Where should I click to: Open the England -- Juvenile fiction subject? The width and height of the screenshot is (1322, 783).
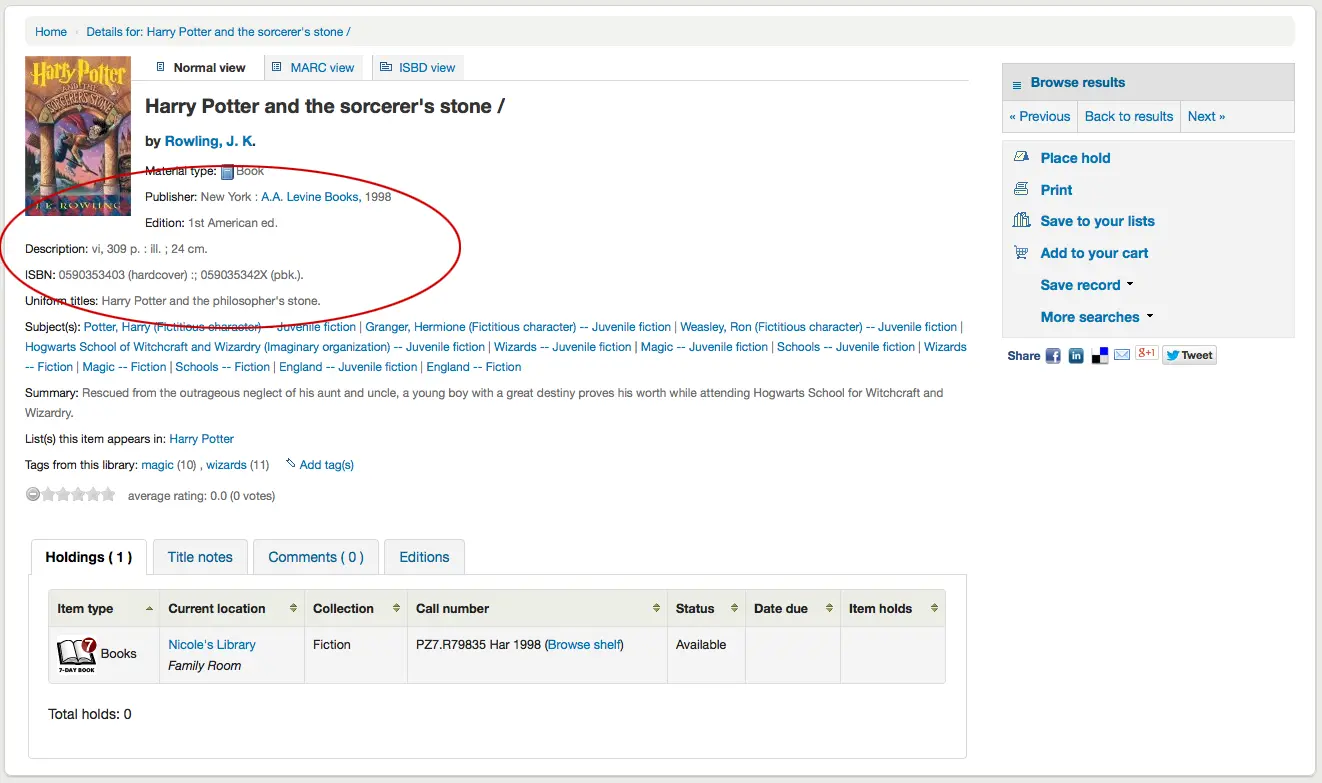pos(348,367)
